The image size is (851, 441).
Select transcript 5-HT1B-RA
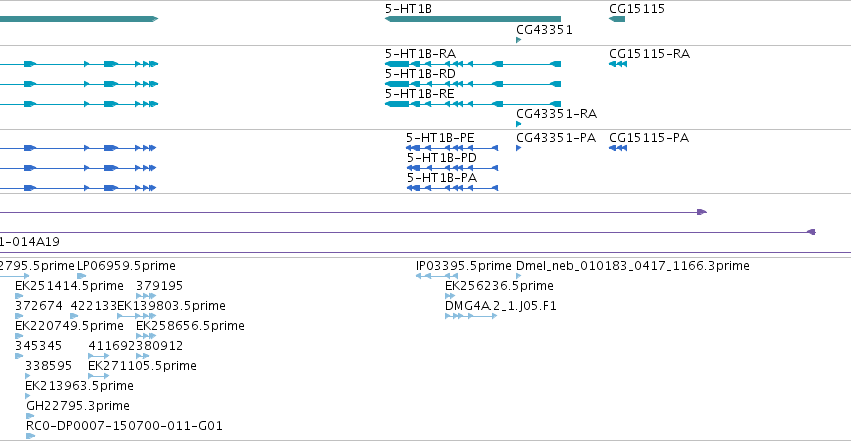(x=473, y=64)
